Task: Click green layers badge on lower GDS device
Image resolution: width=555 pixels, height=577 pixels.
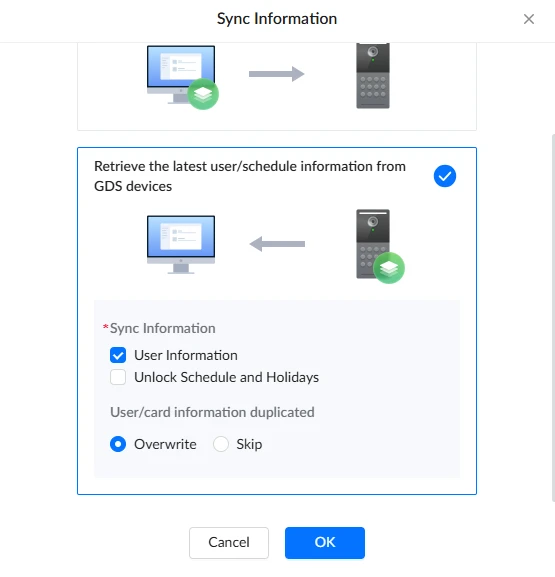Action: pyautogui.click(x=389, y=268)
